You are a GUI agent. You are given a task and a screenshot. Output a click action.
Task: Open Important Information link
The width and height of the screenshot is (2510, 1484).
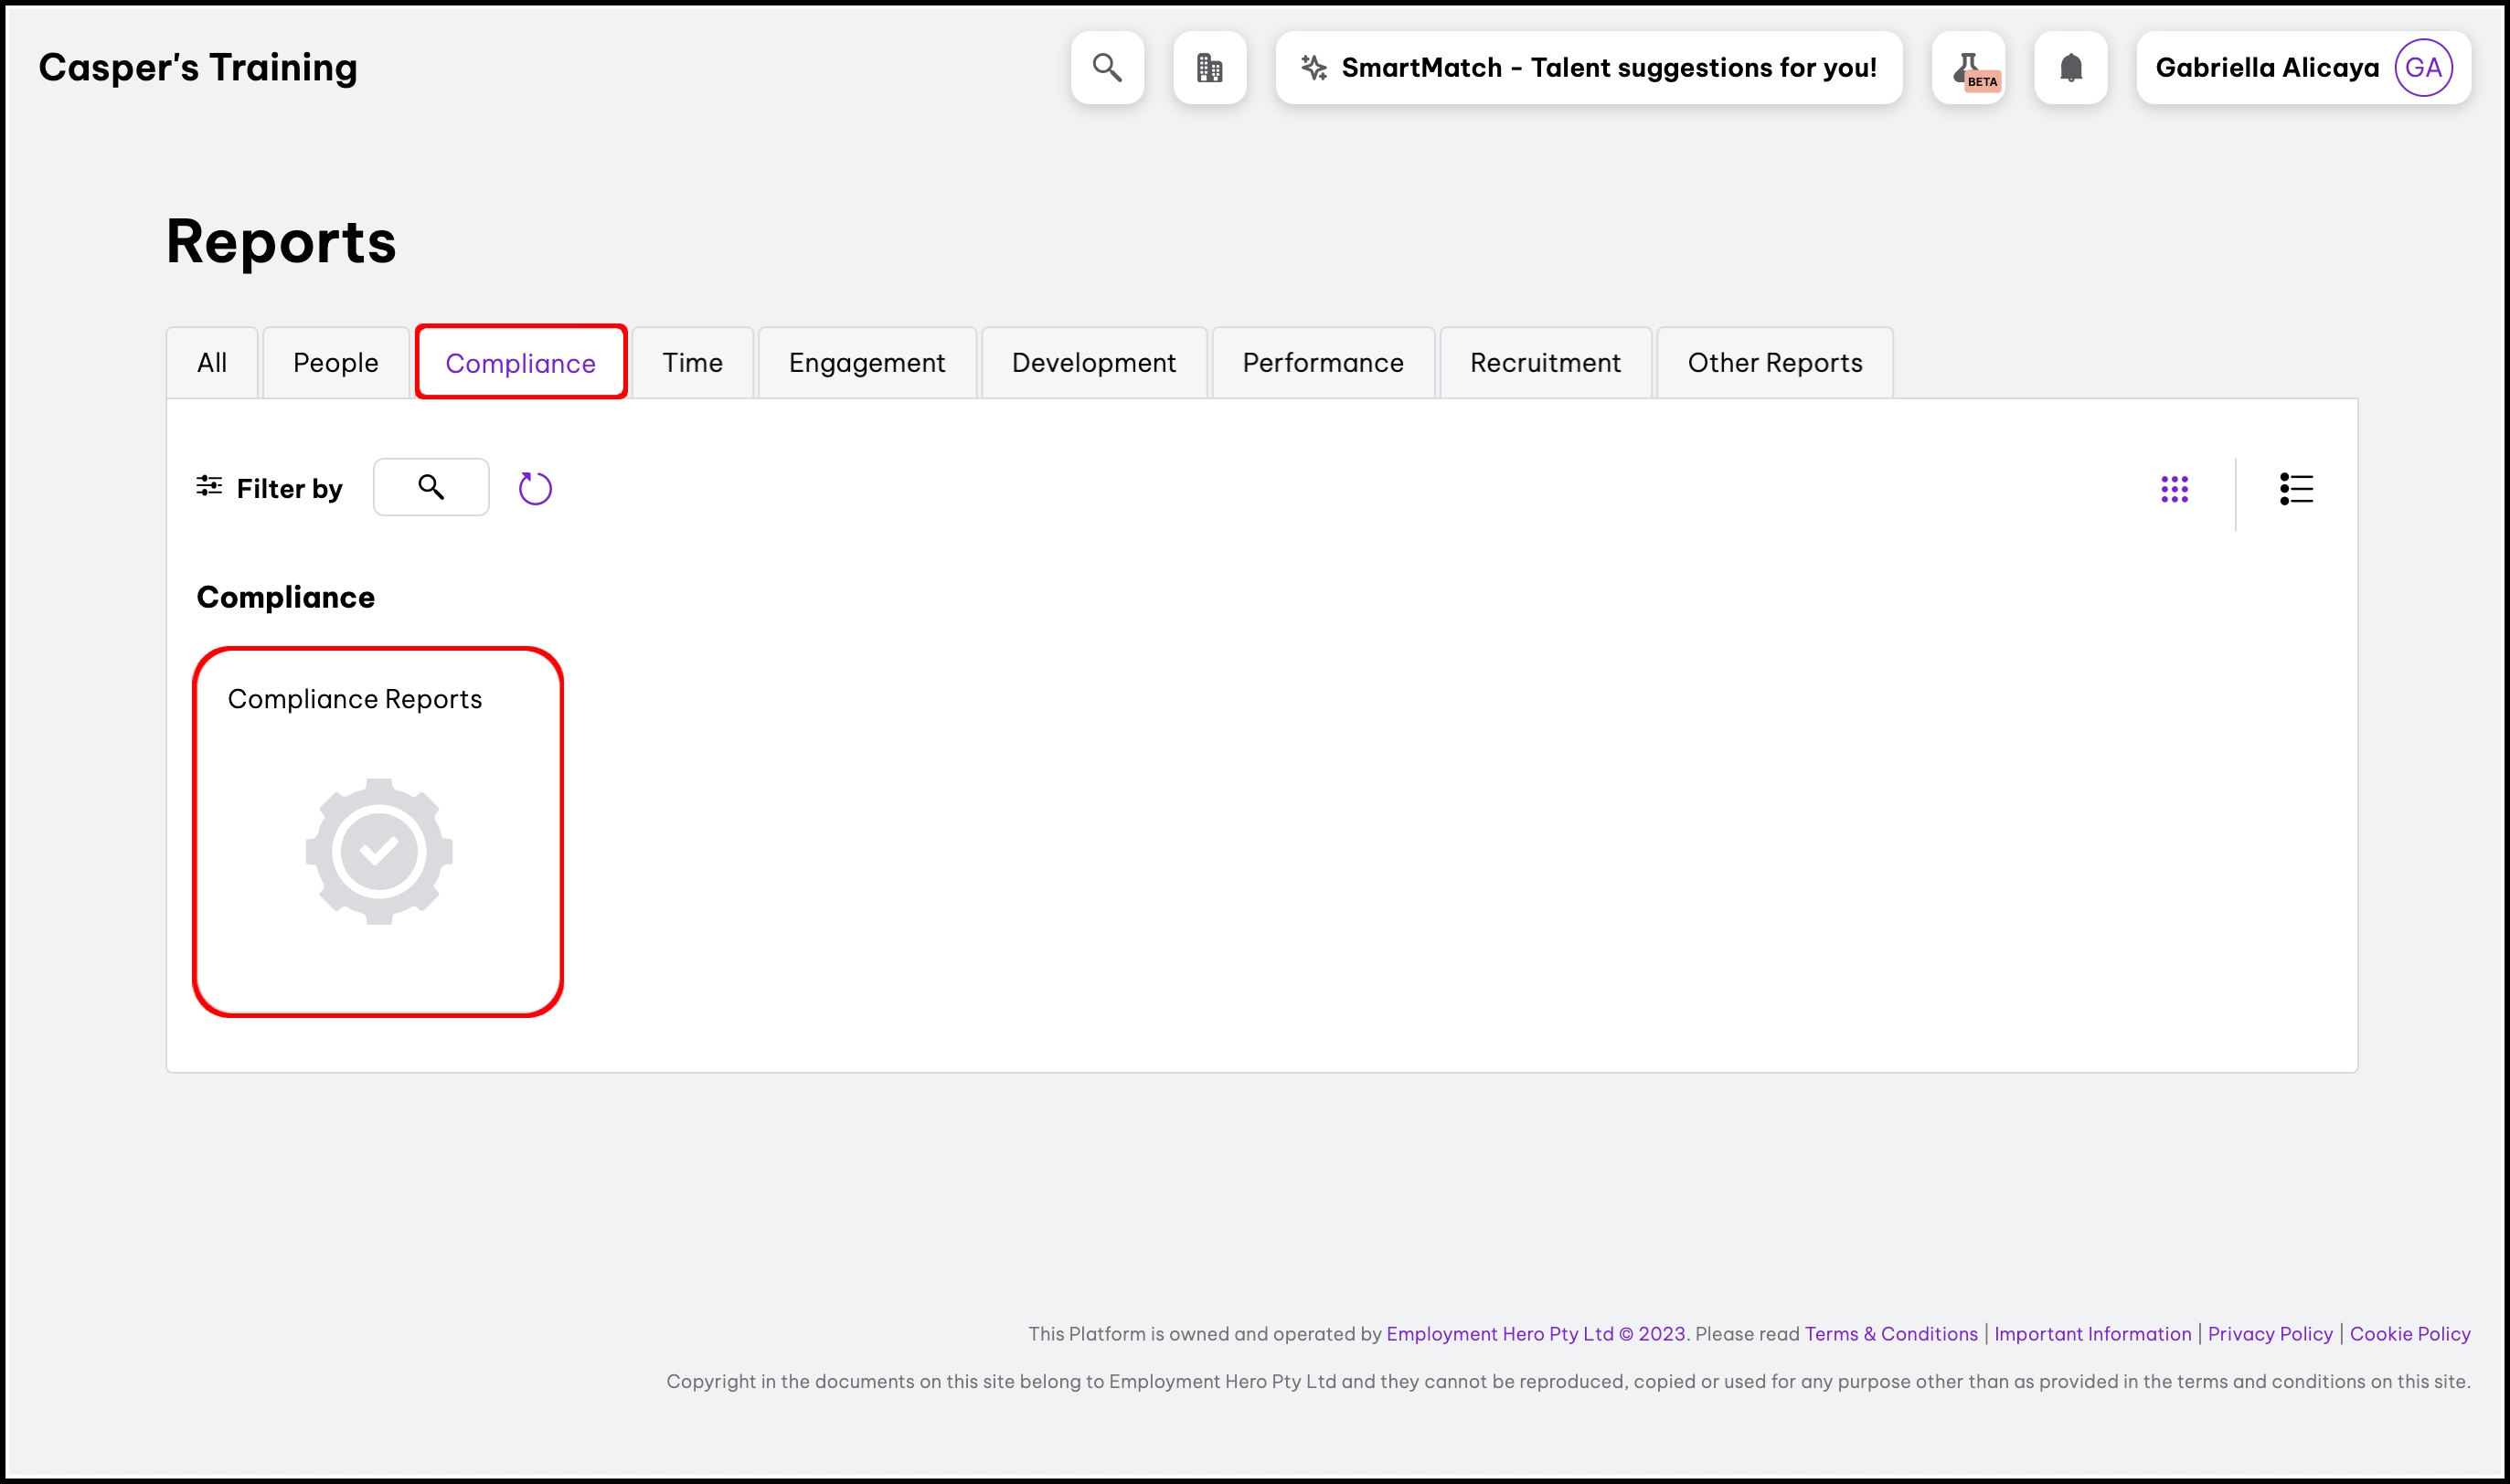pos(2092,1333)
